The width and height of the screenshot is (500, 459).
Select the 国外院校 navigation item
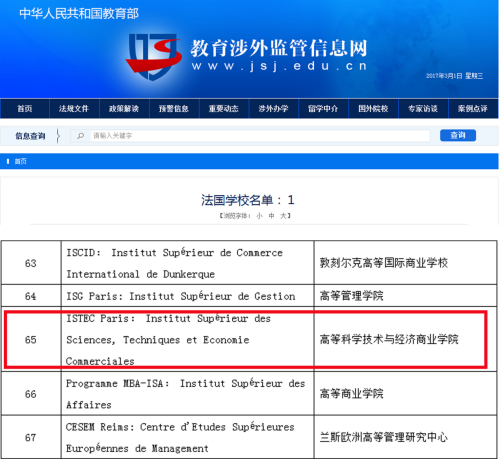tap(373, 109)
